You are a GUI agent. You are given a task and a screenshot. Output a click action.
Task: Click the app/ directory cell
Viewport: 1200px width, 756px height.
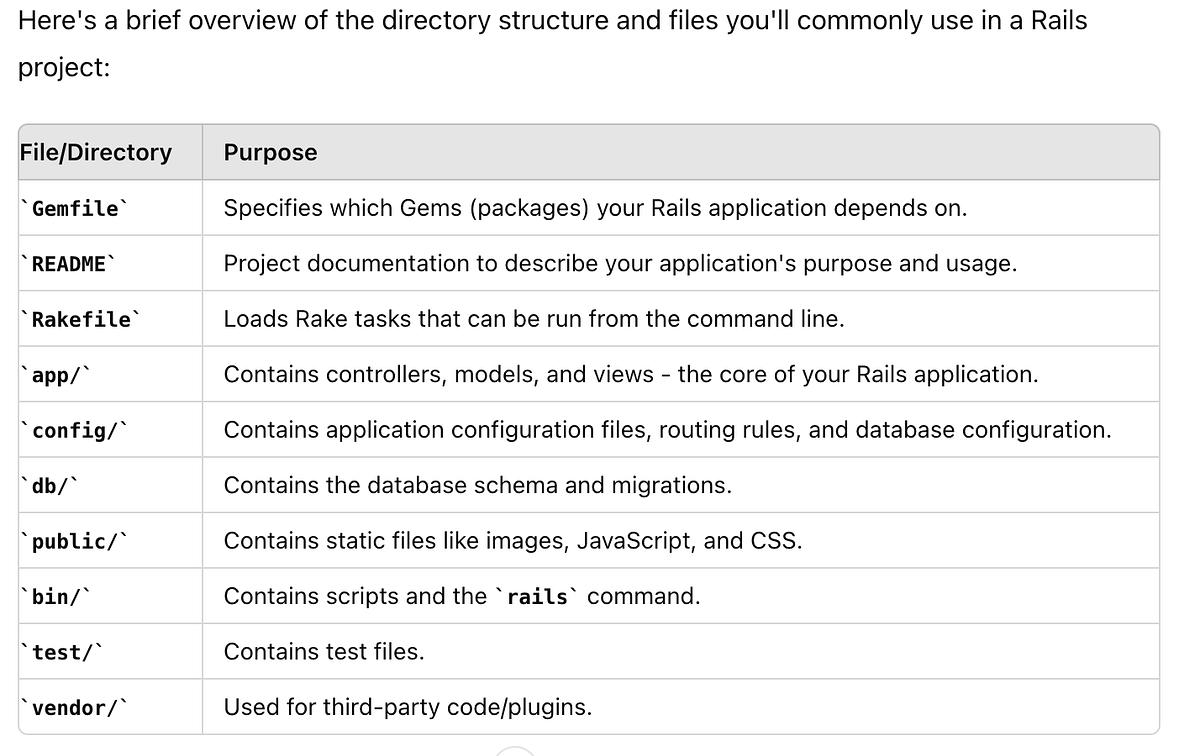(x=56, y=375)
